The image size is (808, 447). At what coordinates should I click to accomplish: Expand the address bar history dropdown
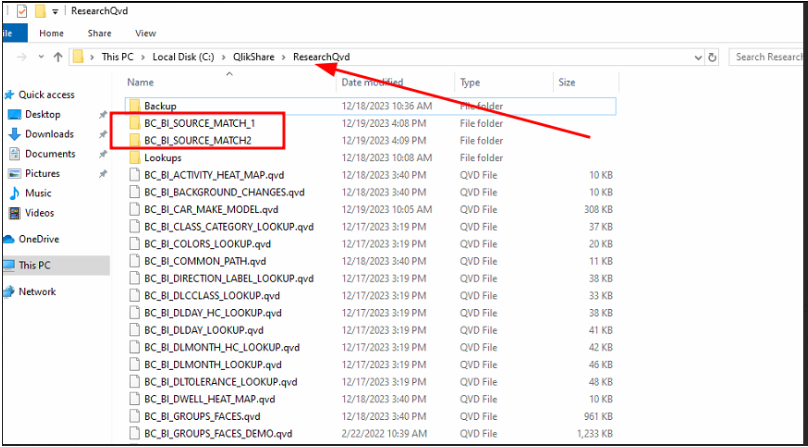pos(698,57)
